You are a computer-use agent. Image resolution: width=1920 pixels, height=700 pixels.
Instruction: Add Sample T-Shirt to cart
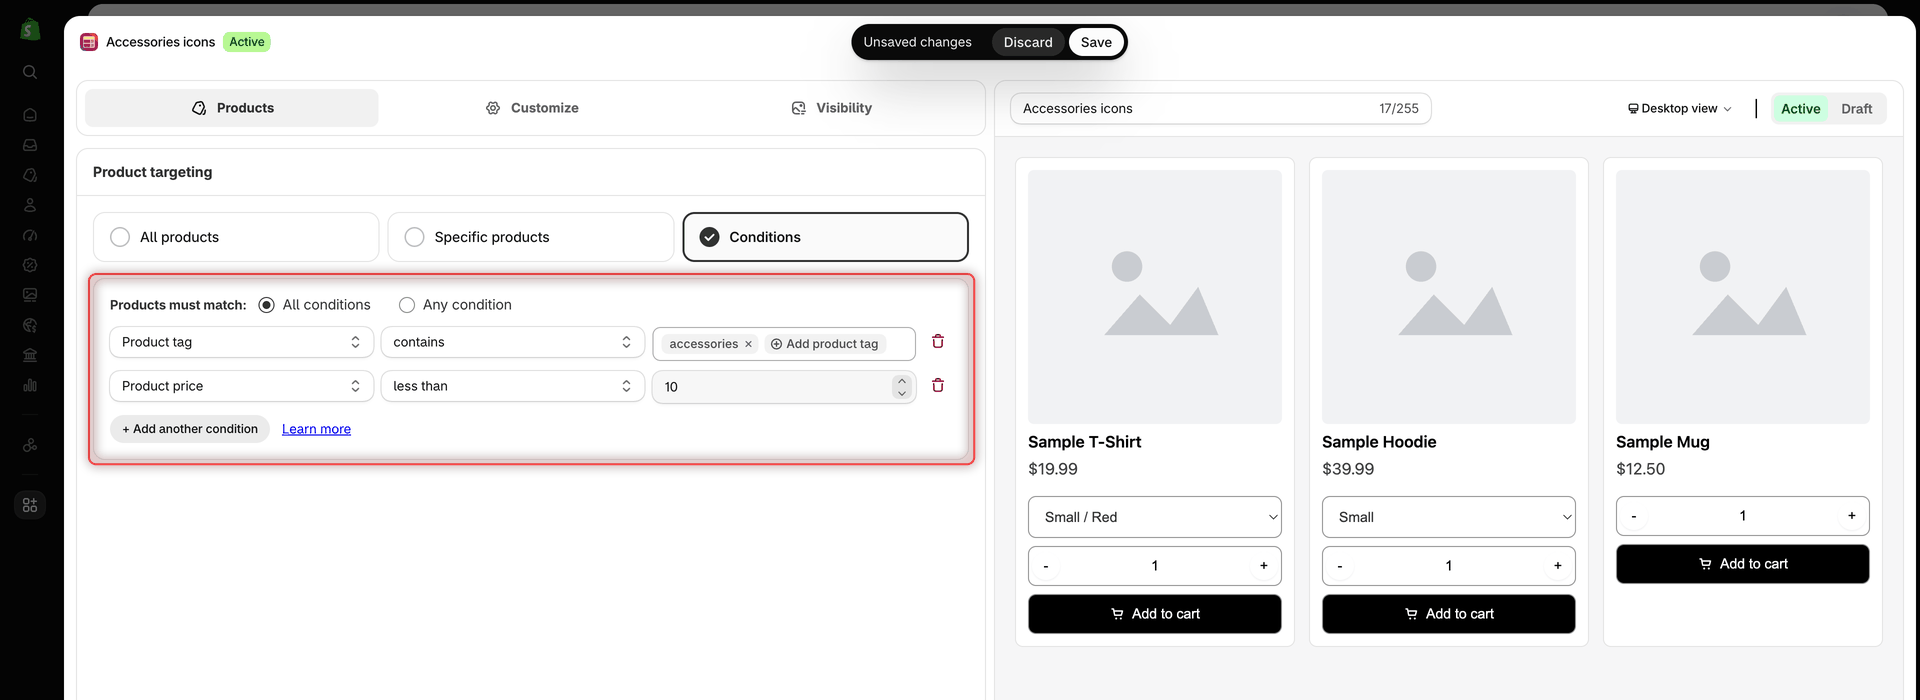1154,614
